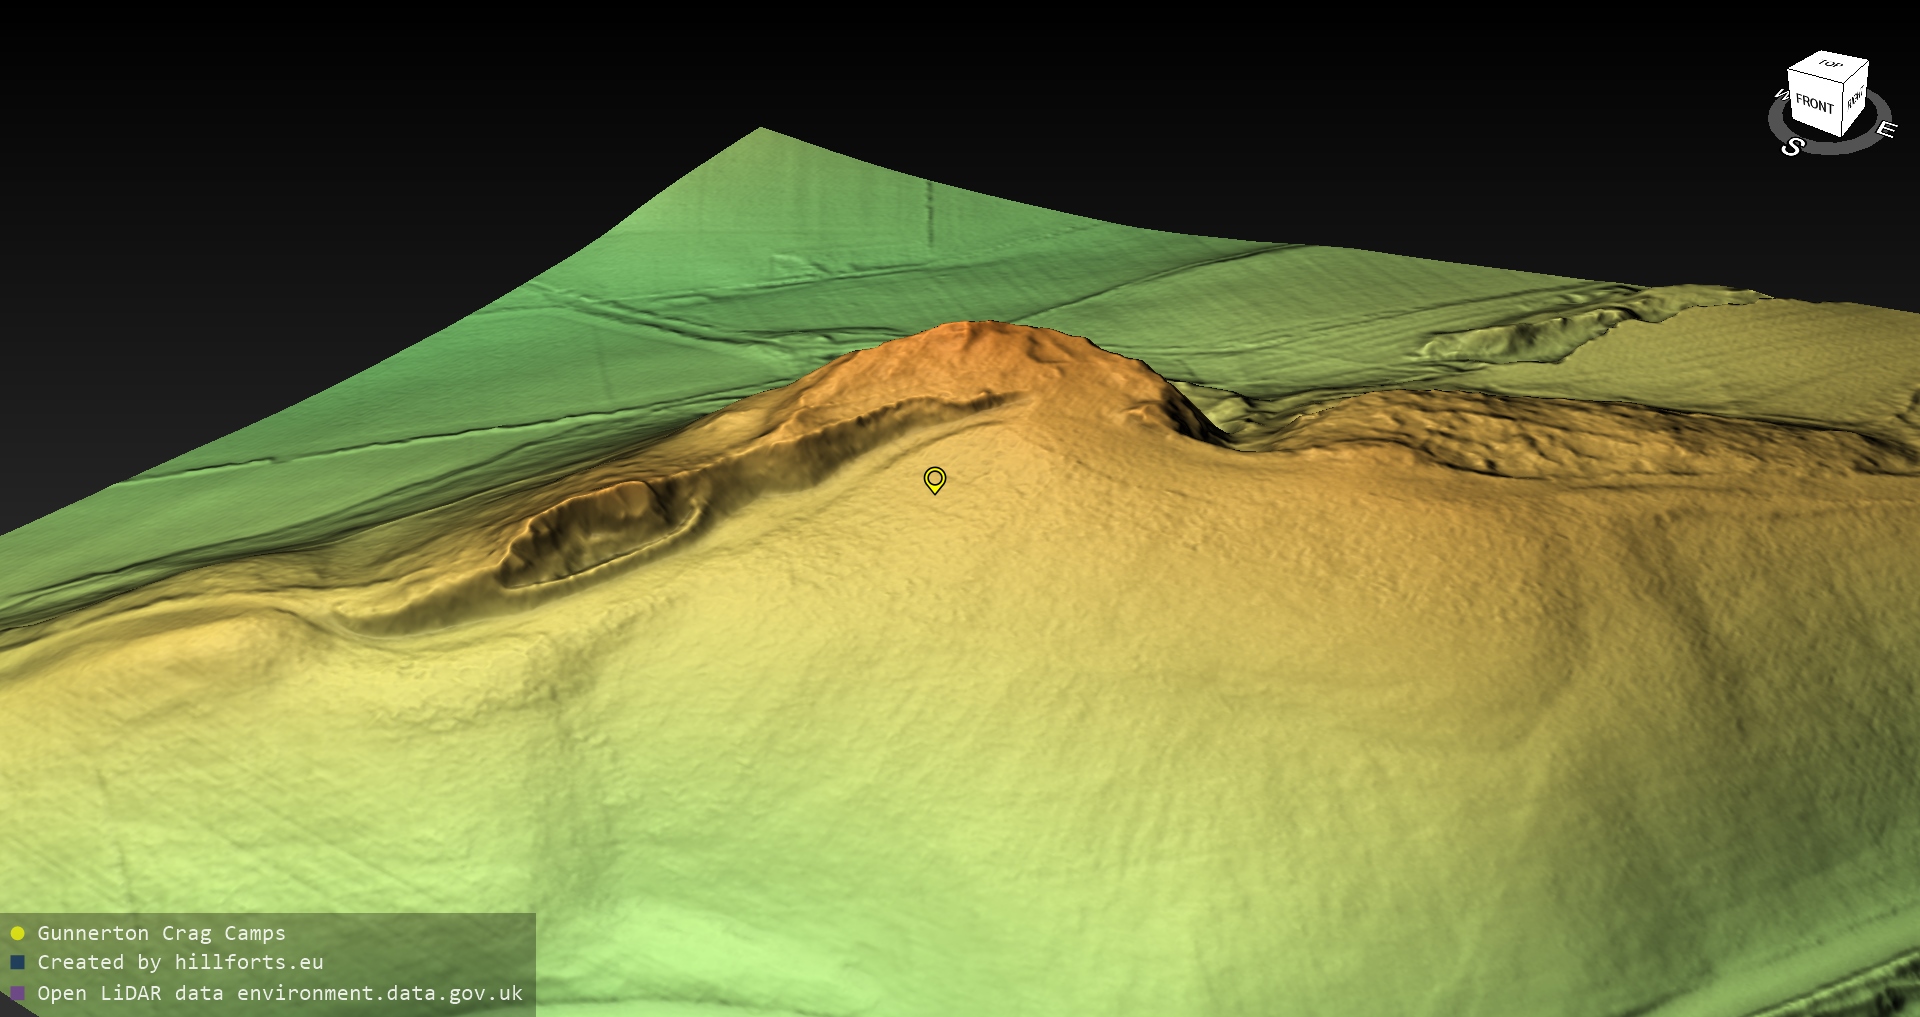Click the FRONT face of the view cube
The width and height of the screenshot is (1920, 1017).
point(1813,104)
